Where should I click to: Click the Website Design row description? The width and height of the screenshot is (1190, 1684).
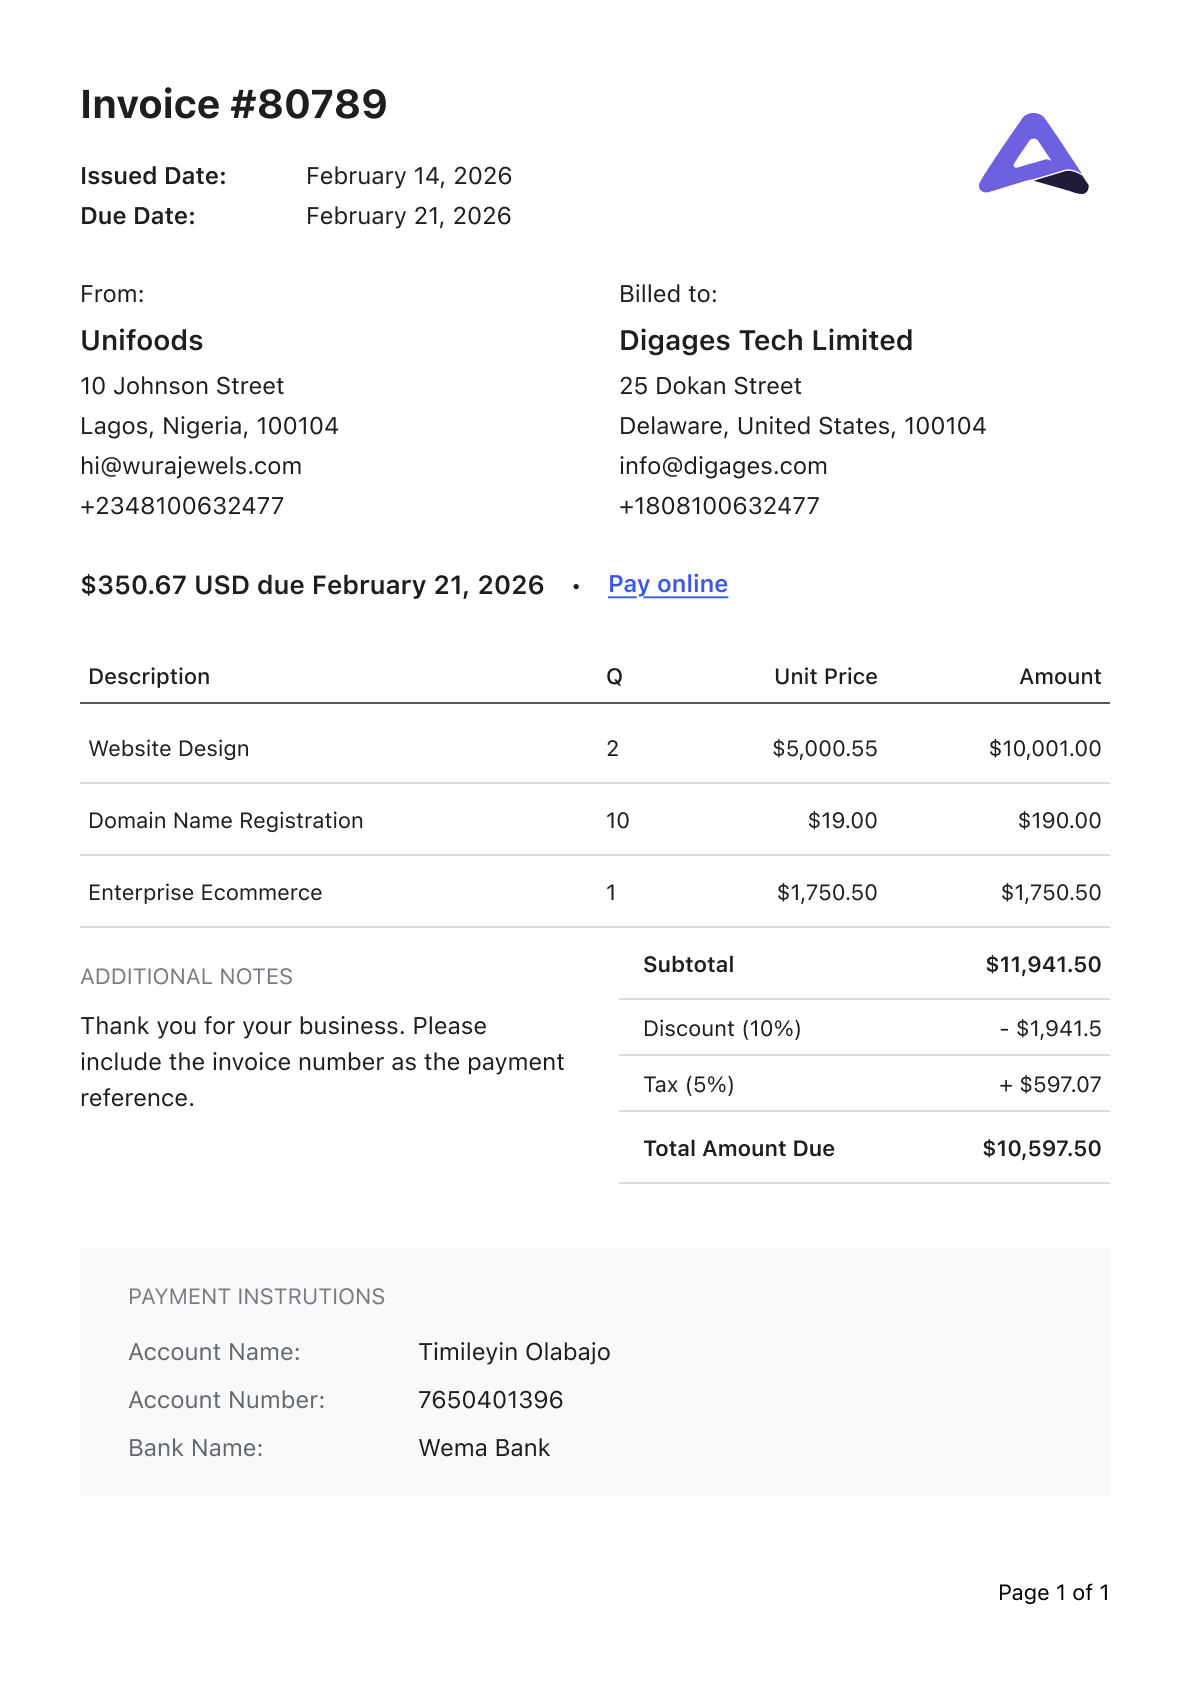169,749
